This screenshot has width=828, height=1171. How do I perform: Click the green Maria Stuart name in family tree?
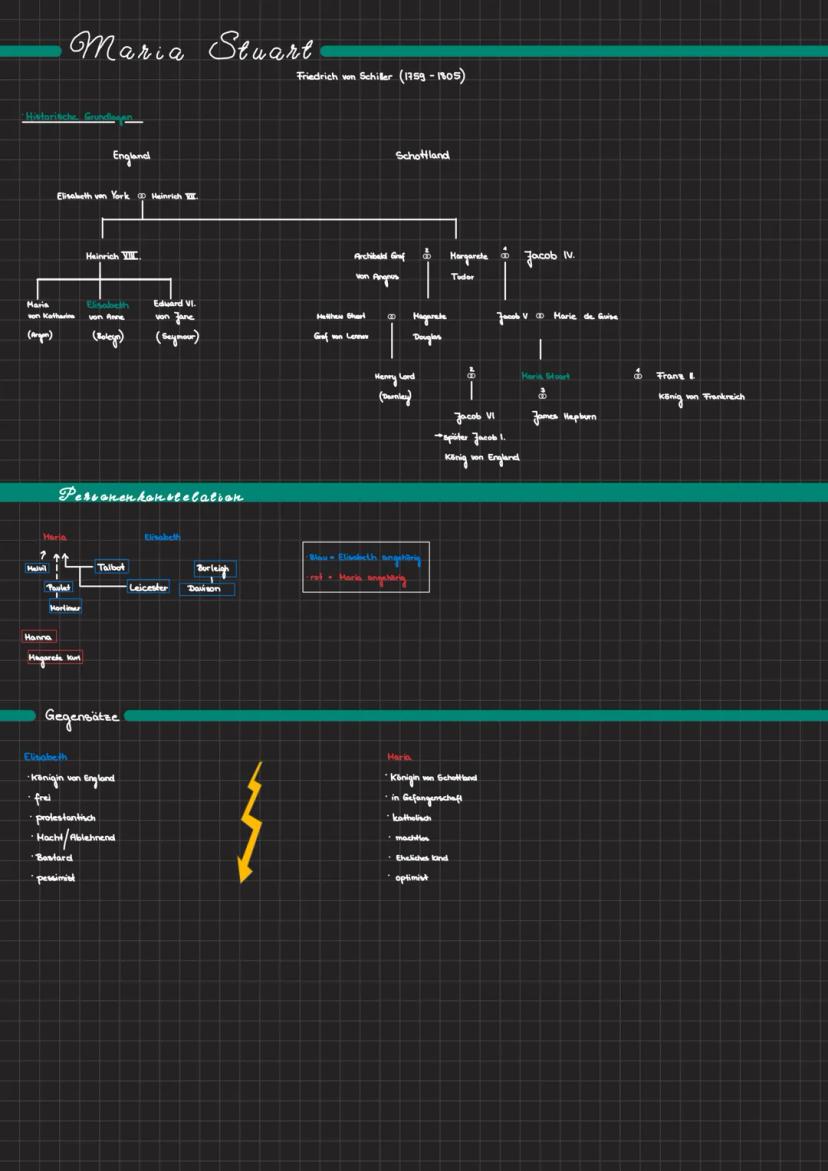[x=545, y=377]
